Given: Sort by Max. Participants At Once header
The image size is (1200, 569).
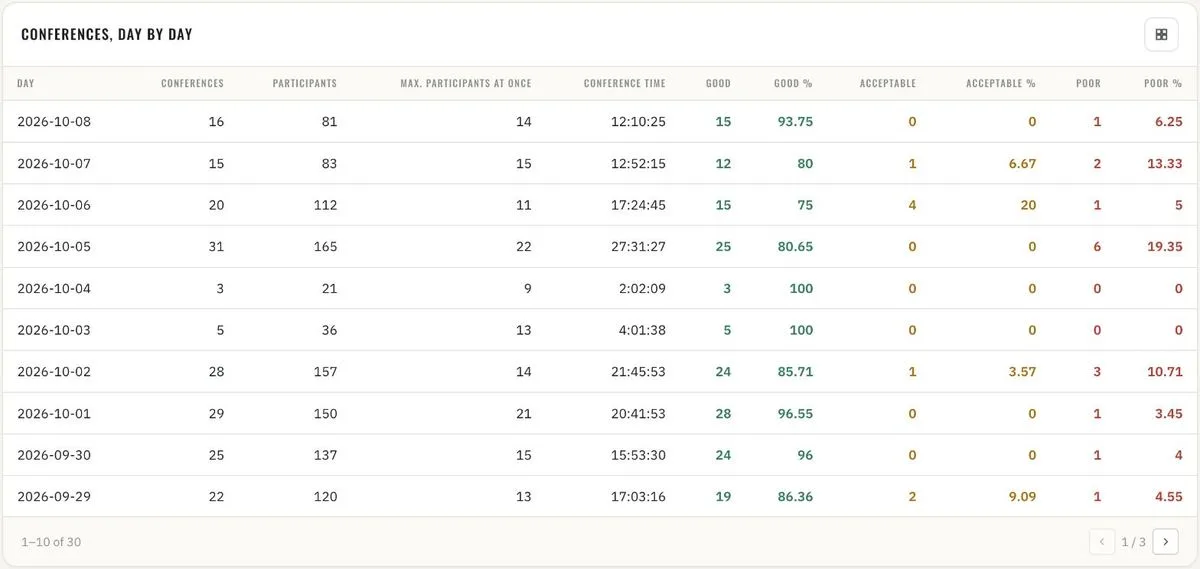Looking at the screenshot, I should coord(466,83).
